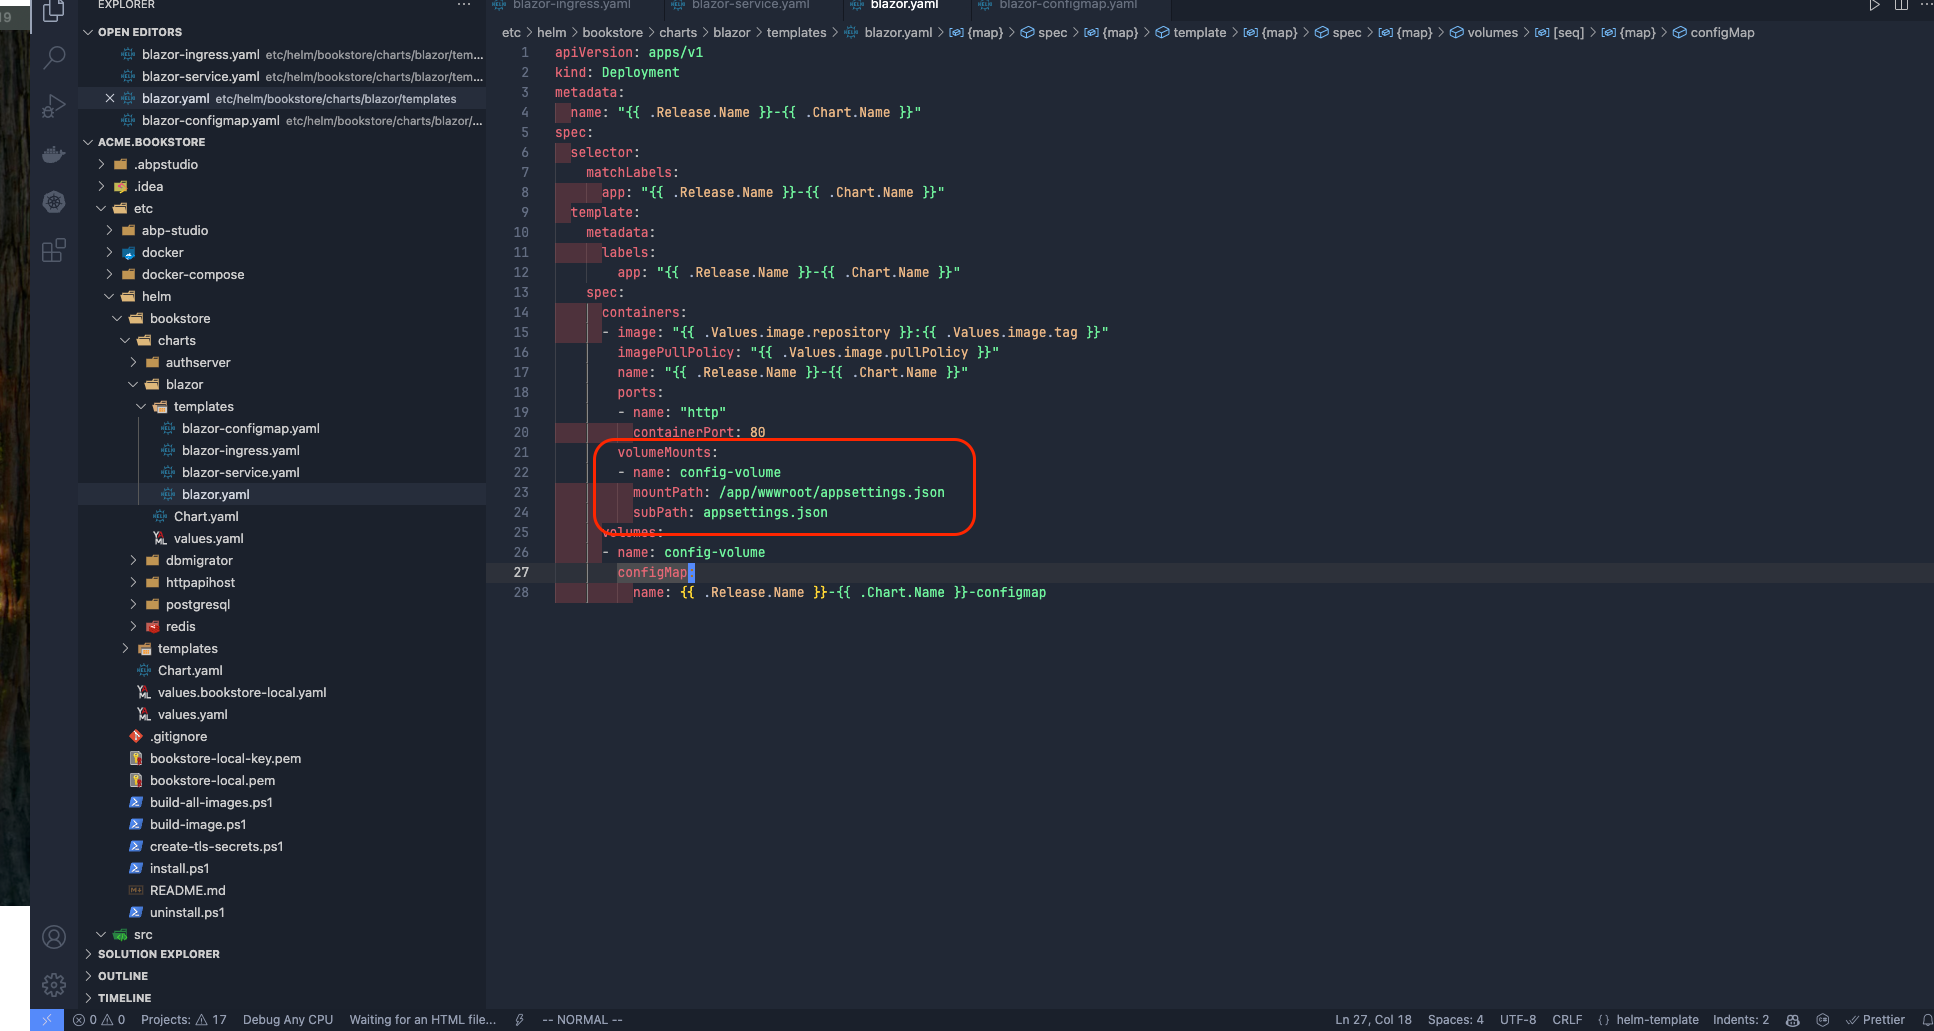The width and height of the screenshot is (1934, 1031).
Task: Click the CRLF end-of-line selector
Action: pos(1566,1020)
